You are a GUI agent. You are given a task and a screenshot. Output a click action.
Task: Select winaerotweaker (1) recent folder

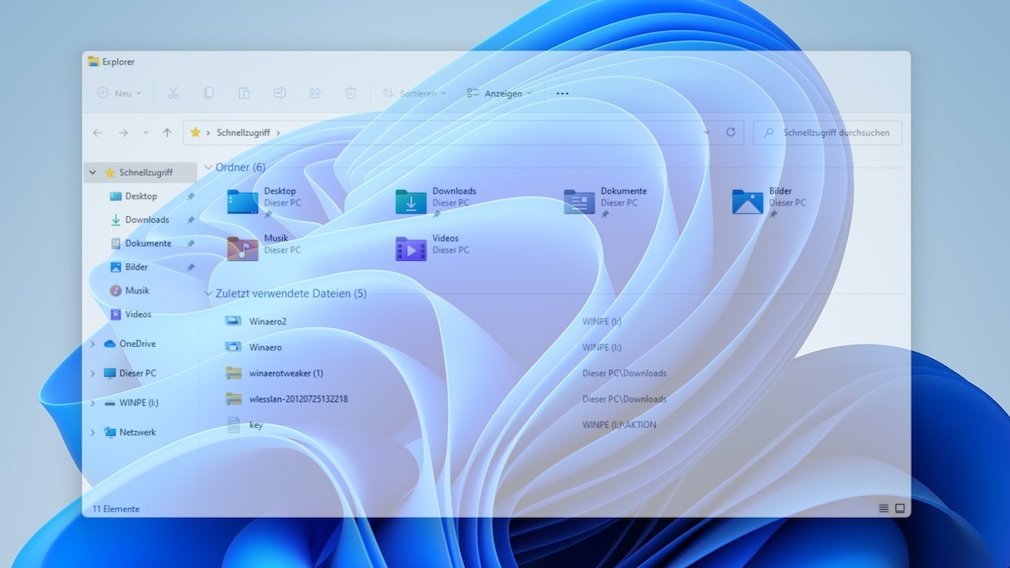(286, 374)
